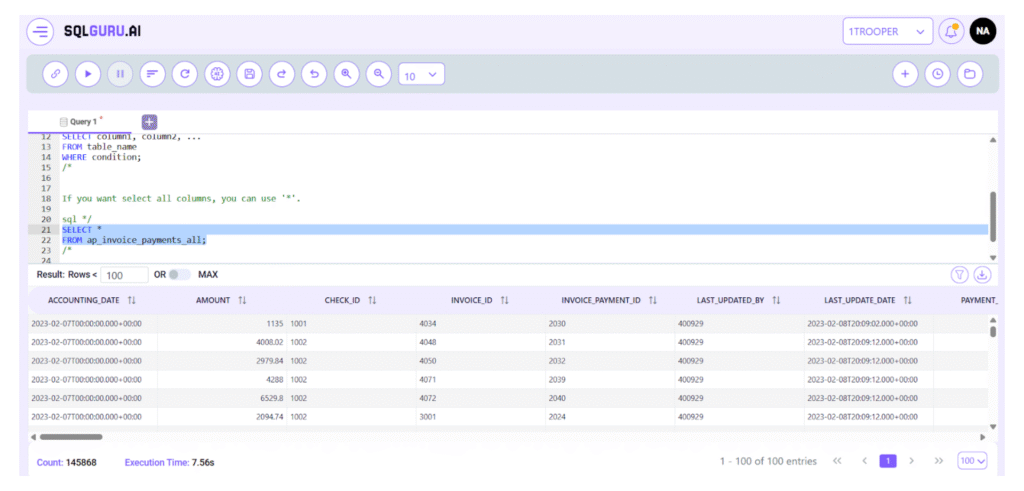The height and width of the screenshot is (491, 1024).
Task: Go to page 1 in pagination
Action: pos(887,461)
